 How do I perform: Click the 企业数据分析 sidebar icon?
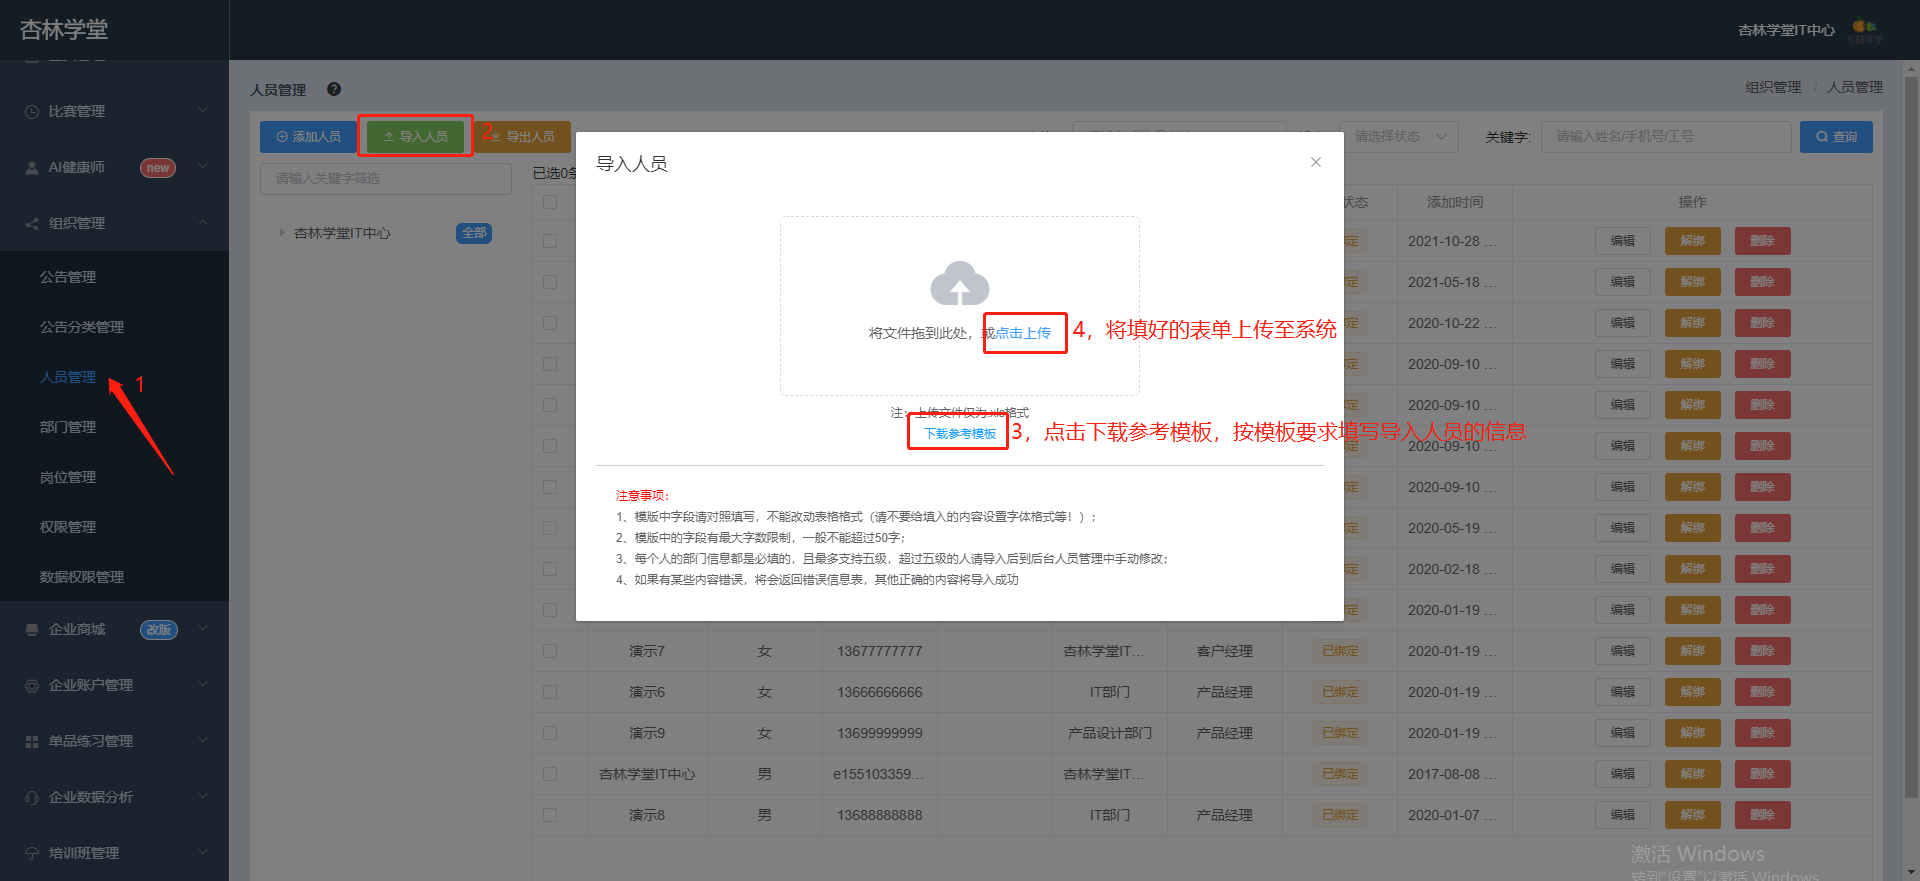click(32, 797)
